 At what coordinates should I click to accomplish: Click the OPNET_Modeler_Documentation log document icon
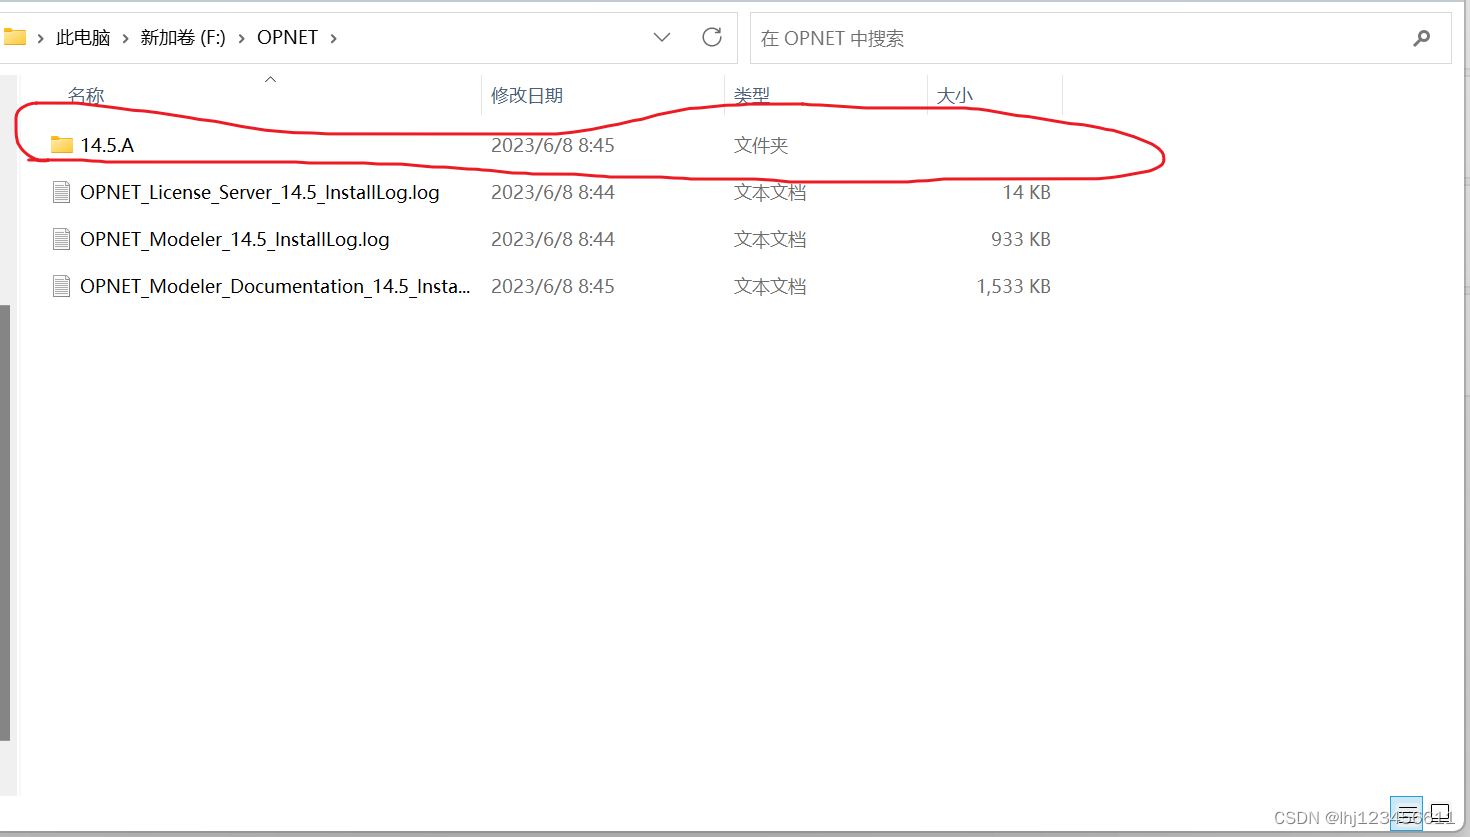coord(60,285)
